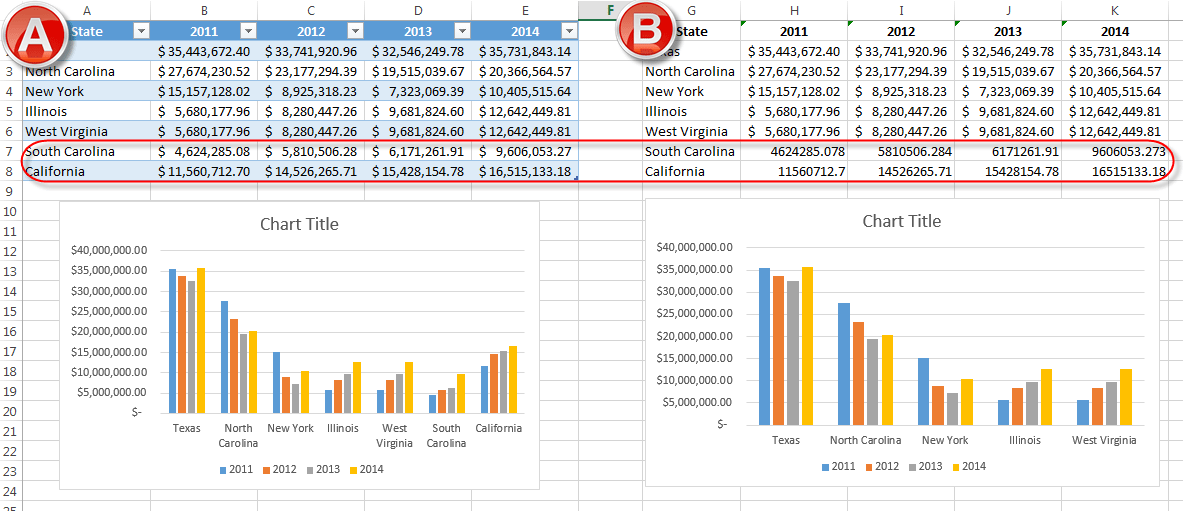Click $20,000,000.00 axis label in right chart

[x=696, y=336]
